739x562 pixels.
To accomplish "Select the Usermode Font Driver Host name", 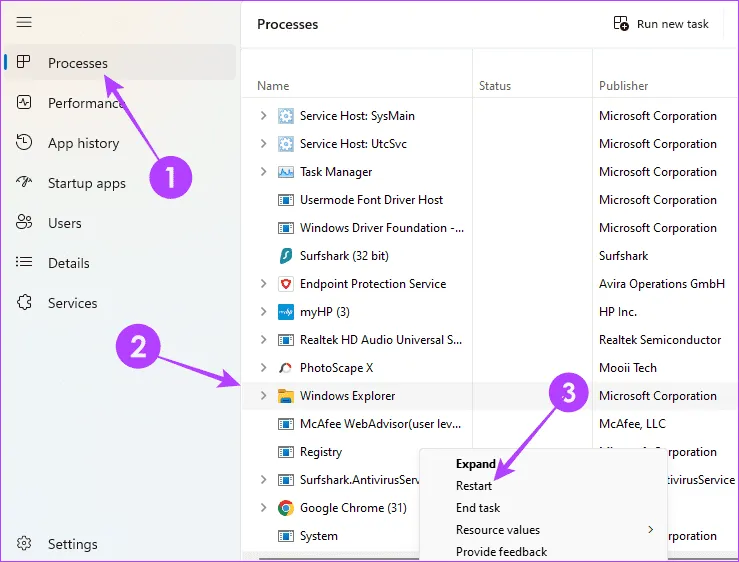I will click(x=371, y=200).
